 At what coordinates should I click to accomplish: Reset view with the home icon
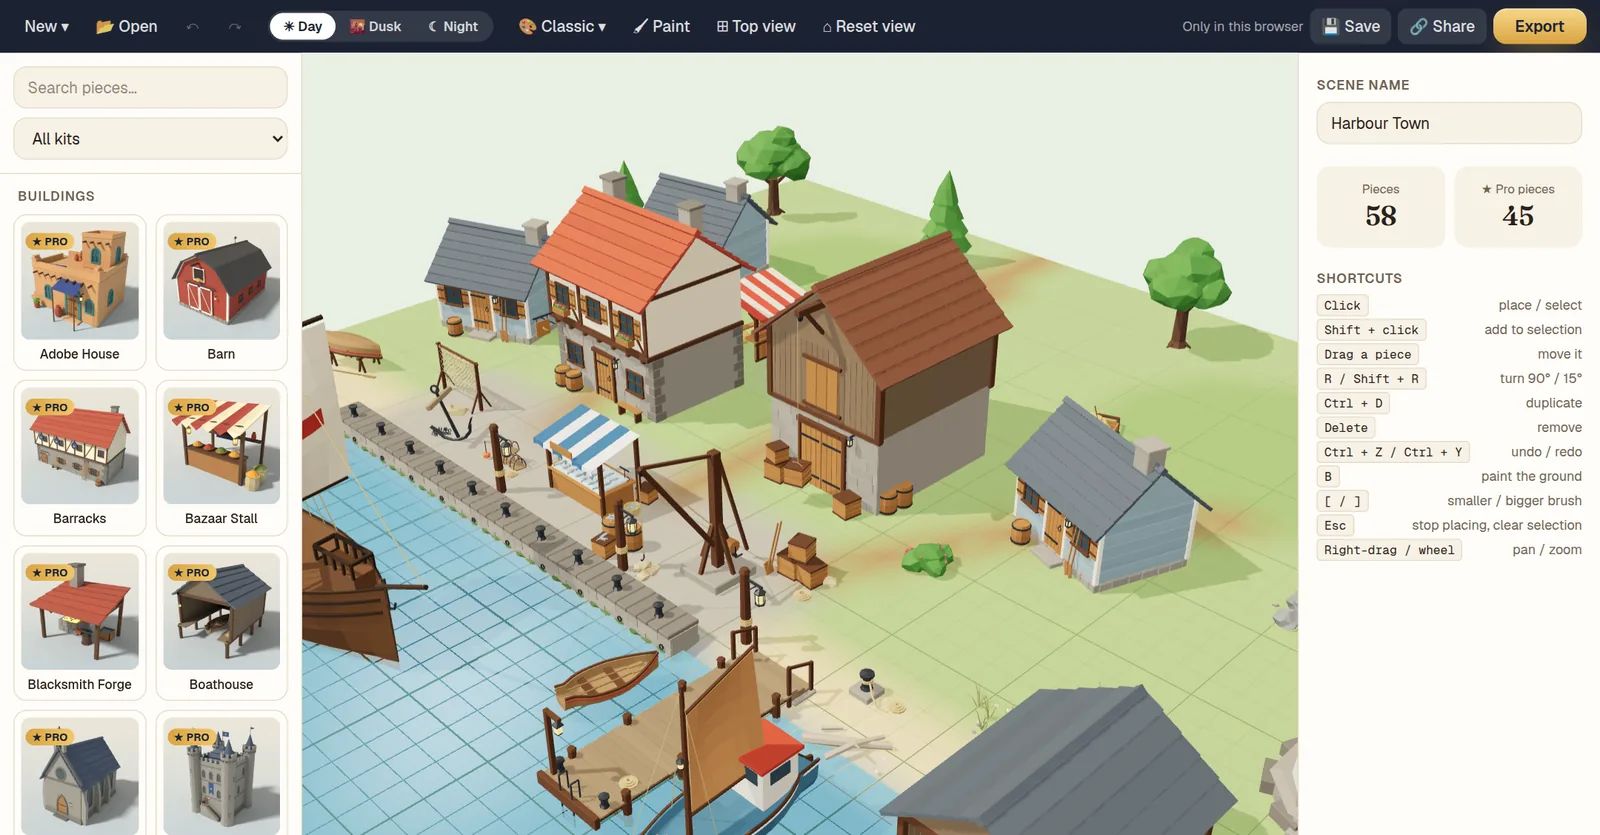point(868,26)
